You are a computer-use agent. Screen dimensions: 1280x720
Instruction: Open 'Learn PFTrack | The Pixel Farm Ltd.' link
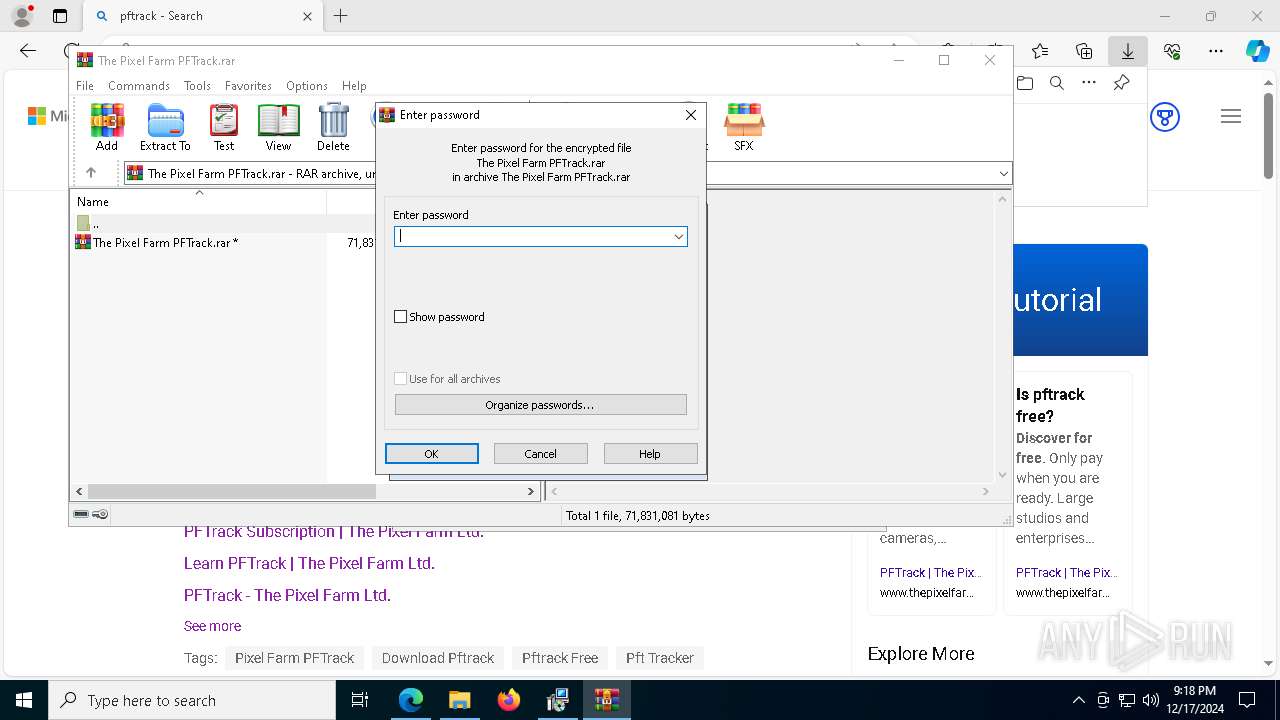(x=309, y=563)
